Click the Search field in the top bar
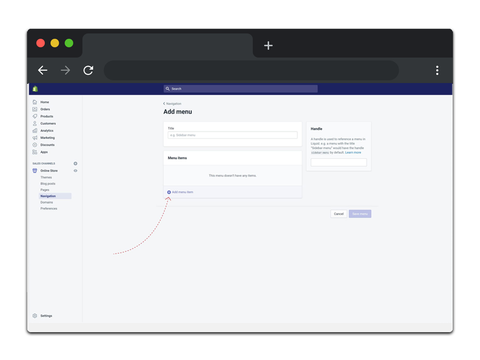 coord(240,89)
